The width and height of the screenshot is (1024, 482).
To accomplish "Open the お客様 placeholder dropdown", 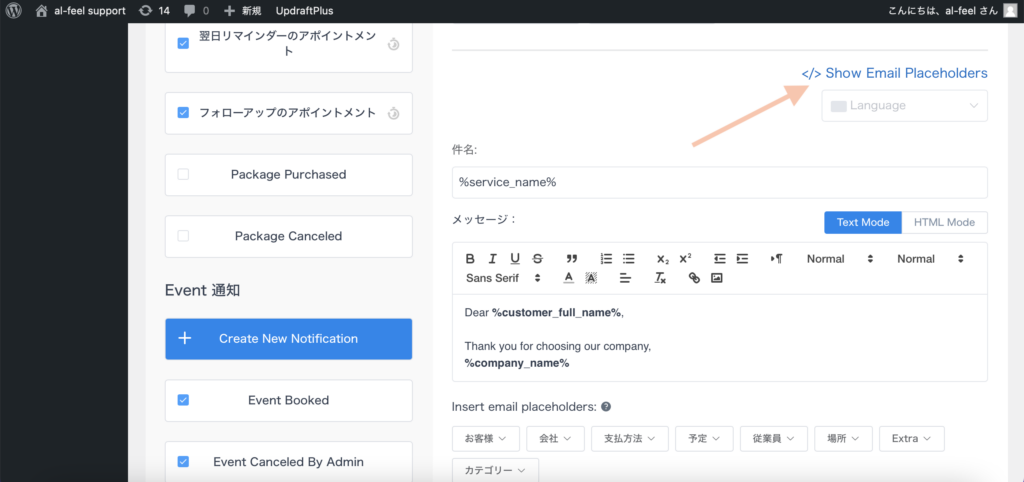I will pos(486,438).
